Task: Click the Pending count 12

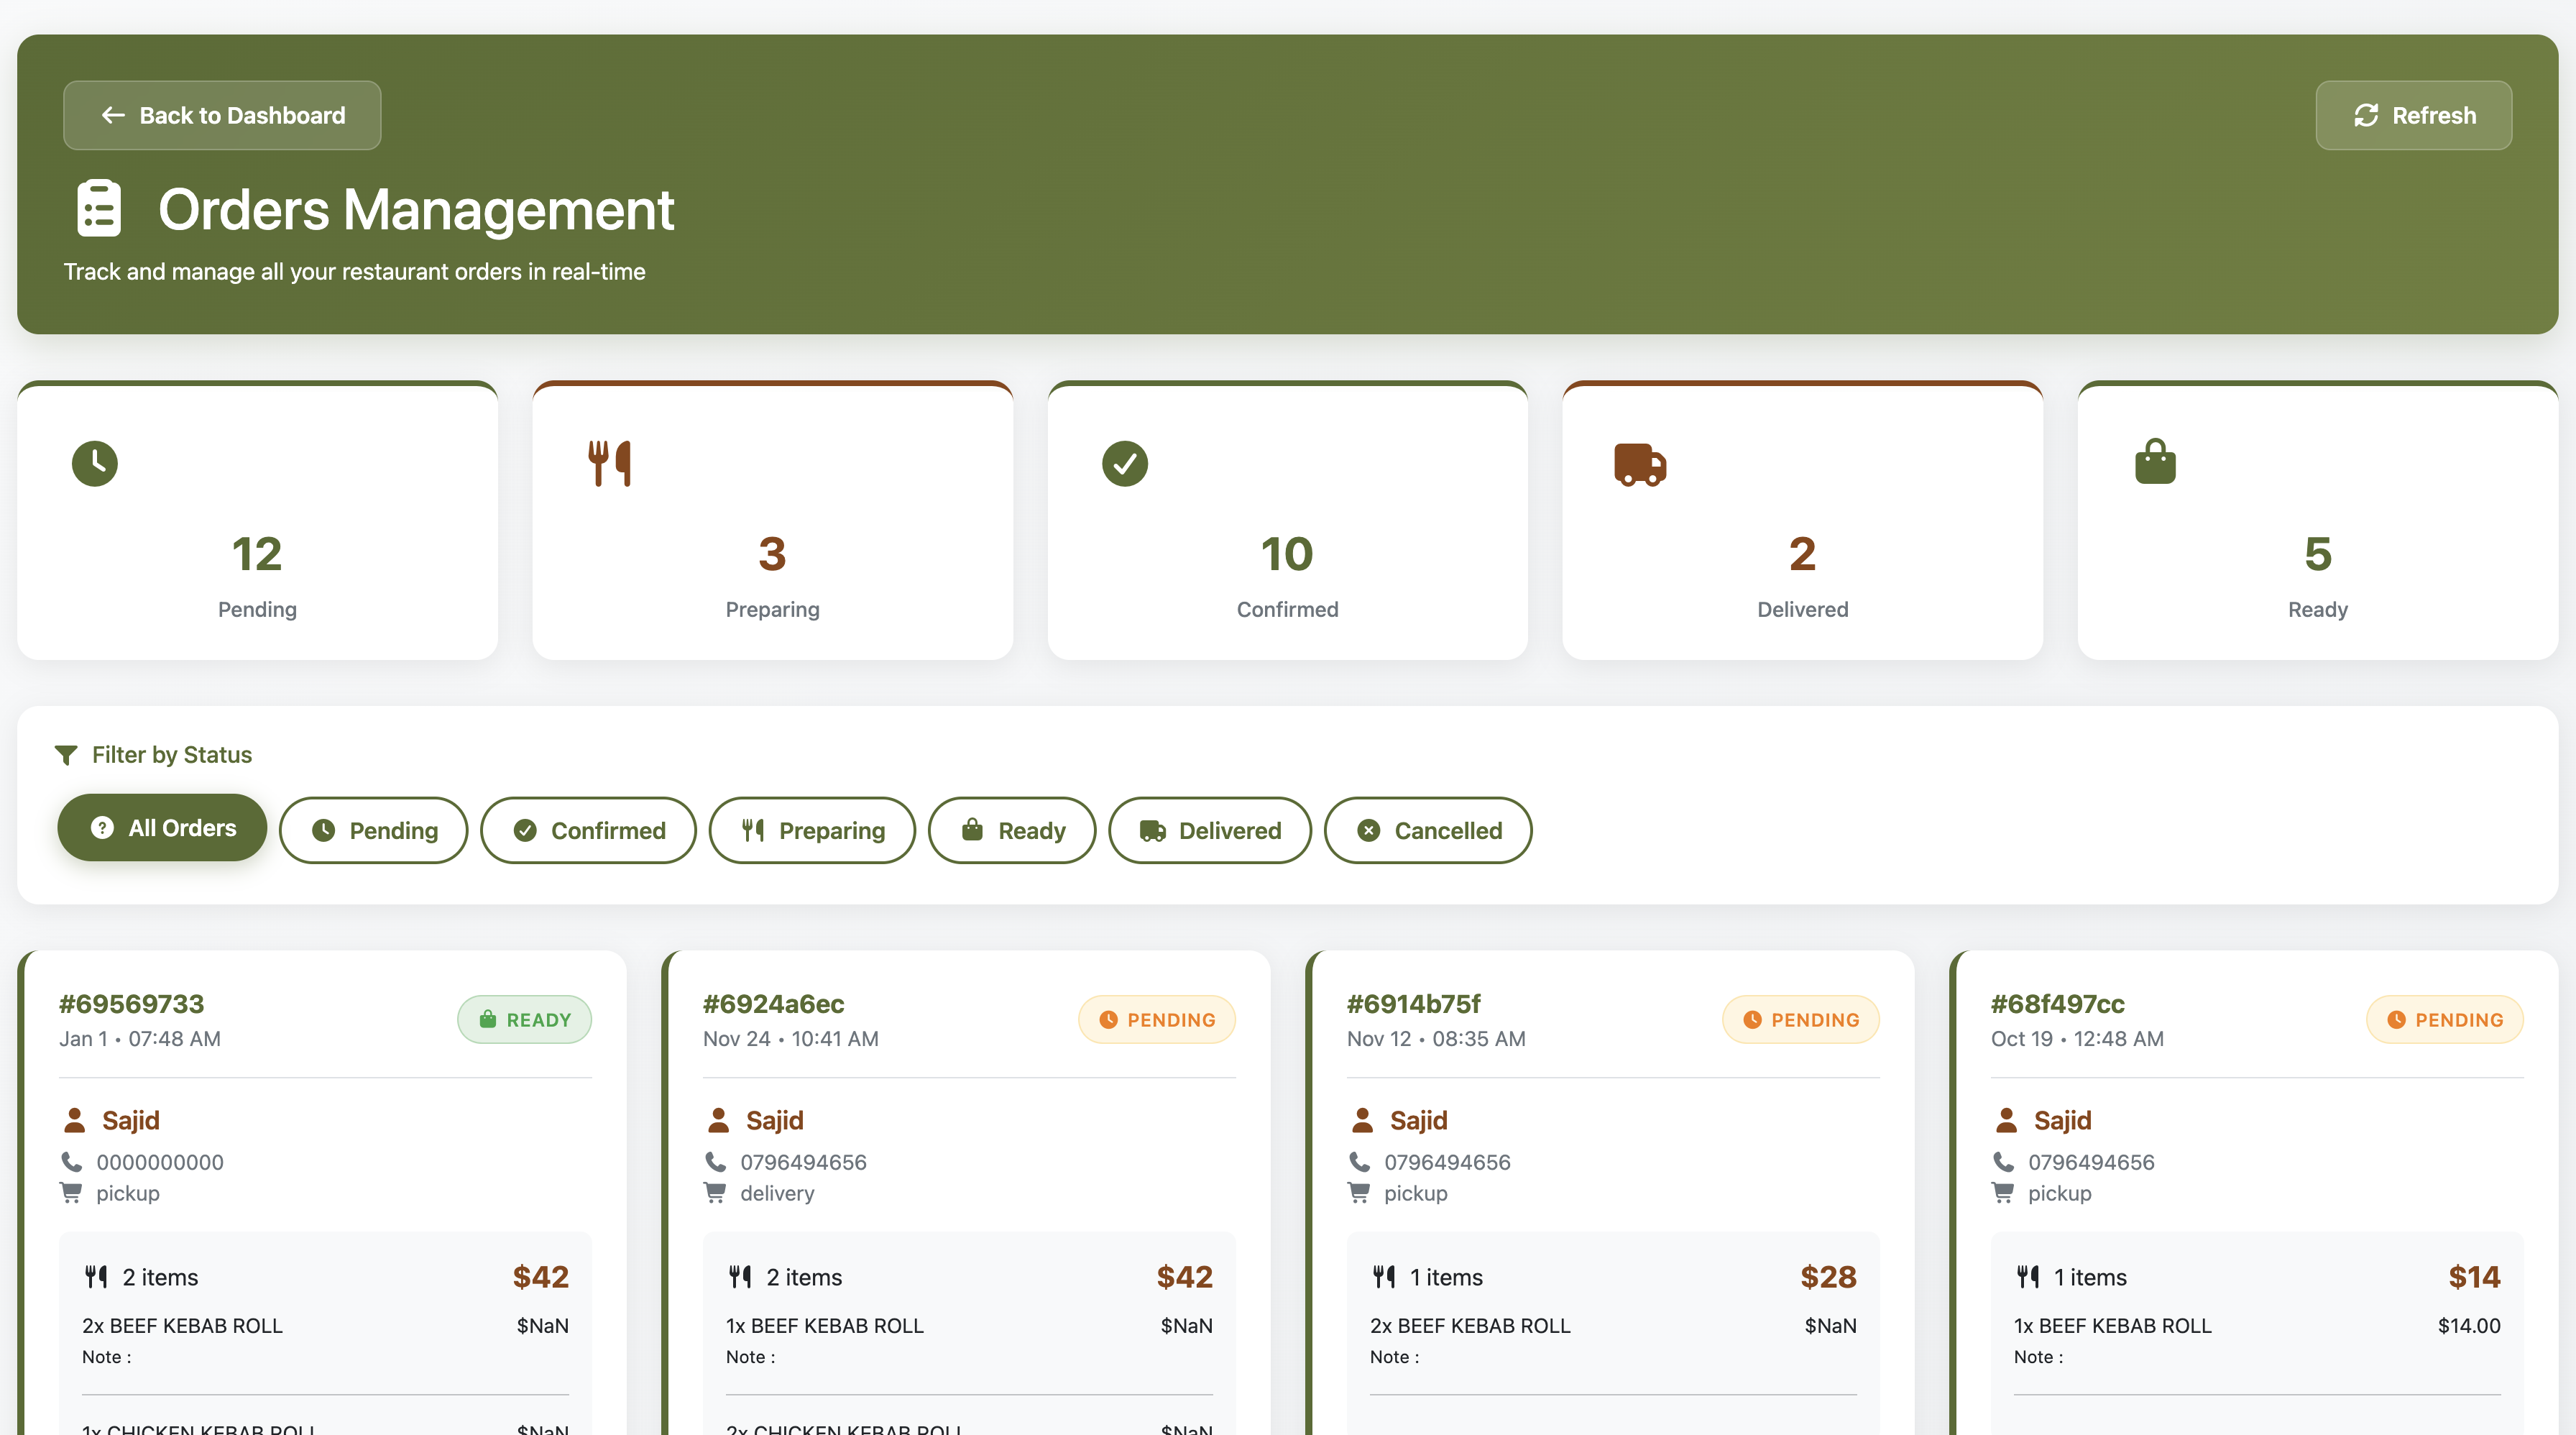Action: (257, 554)
